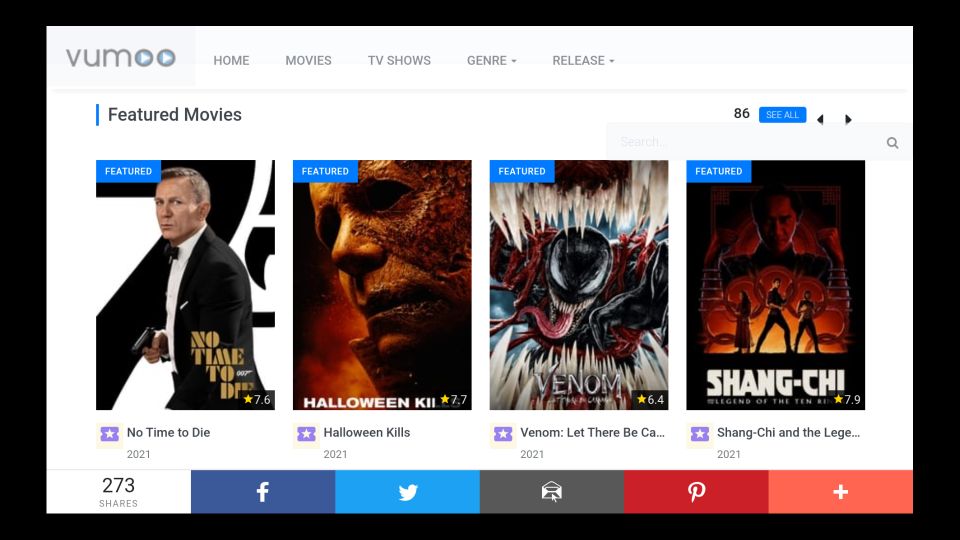Expand the GENRE dropdown menu
The image size is (960, 540).
click(492, 61)
